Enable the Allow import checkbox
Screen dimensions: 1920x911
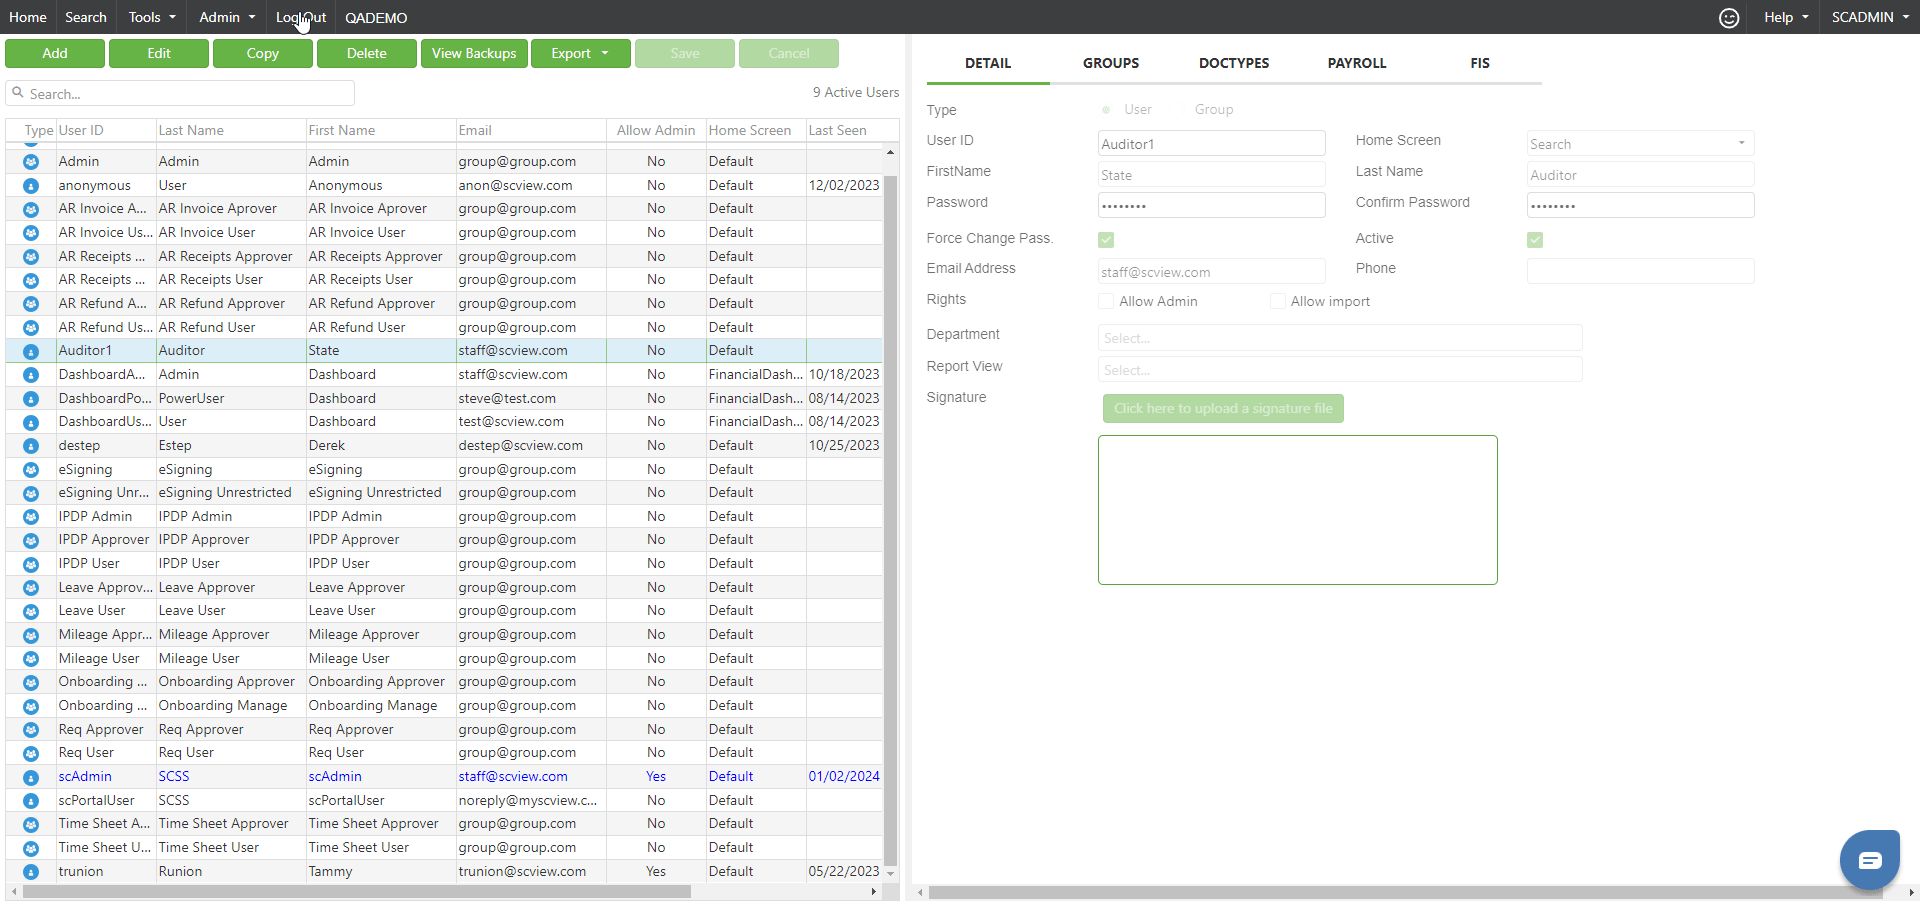tap(1277, 301)
